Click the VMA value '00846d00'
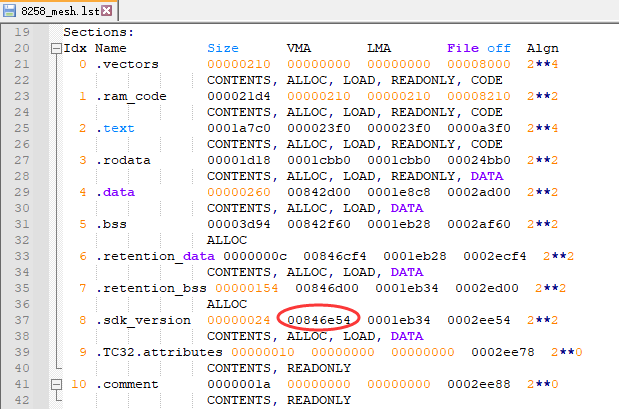This screenshot has width=619, height=409. [x=327, y=288]
